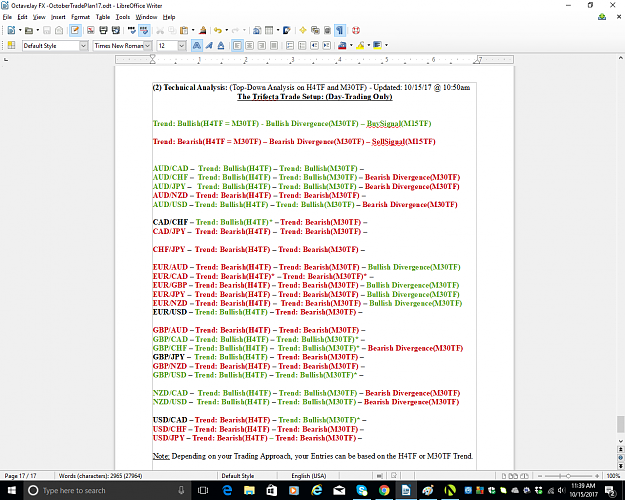625x500 pixels.
Task: Click the Undo arrow icon
Action: coord(218,30)
